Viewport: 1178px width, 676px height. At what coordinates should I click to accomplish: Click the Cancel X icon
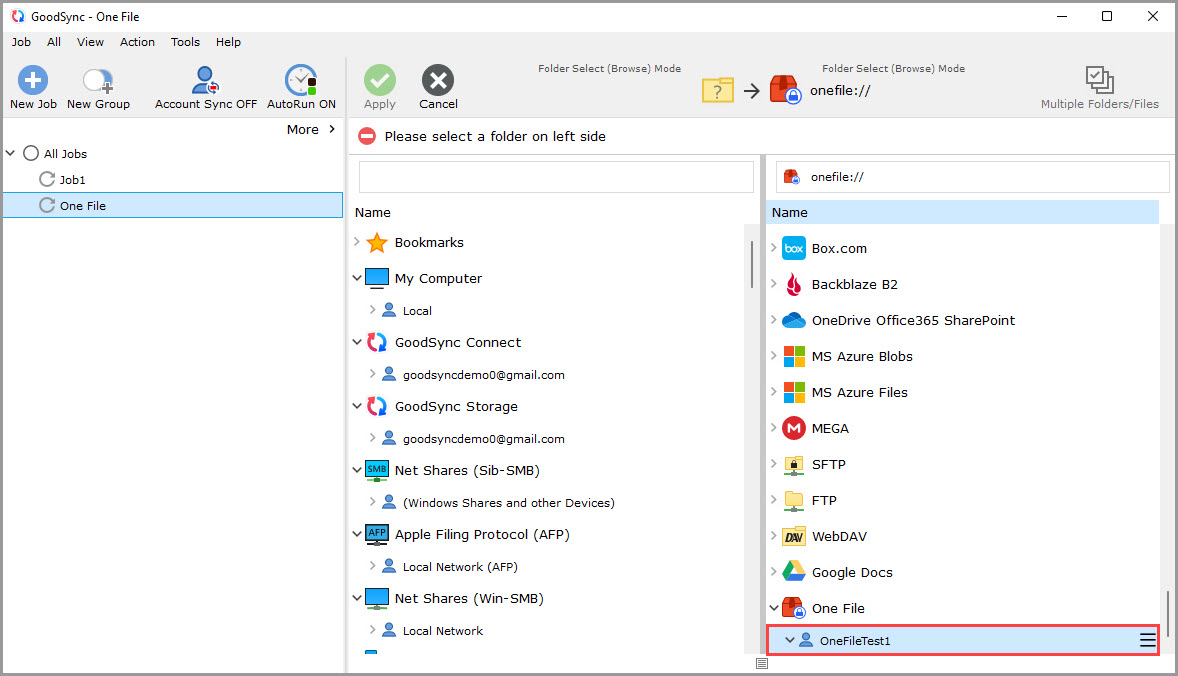click(x=438, y=80)
